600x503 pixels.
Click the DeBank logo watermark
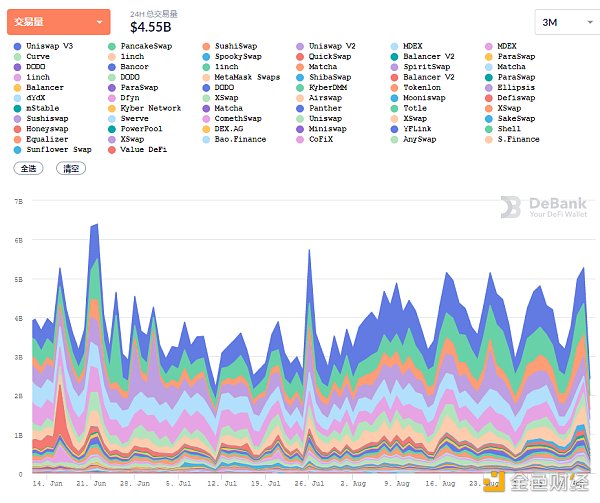[x=544, y=208]
